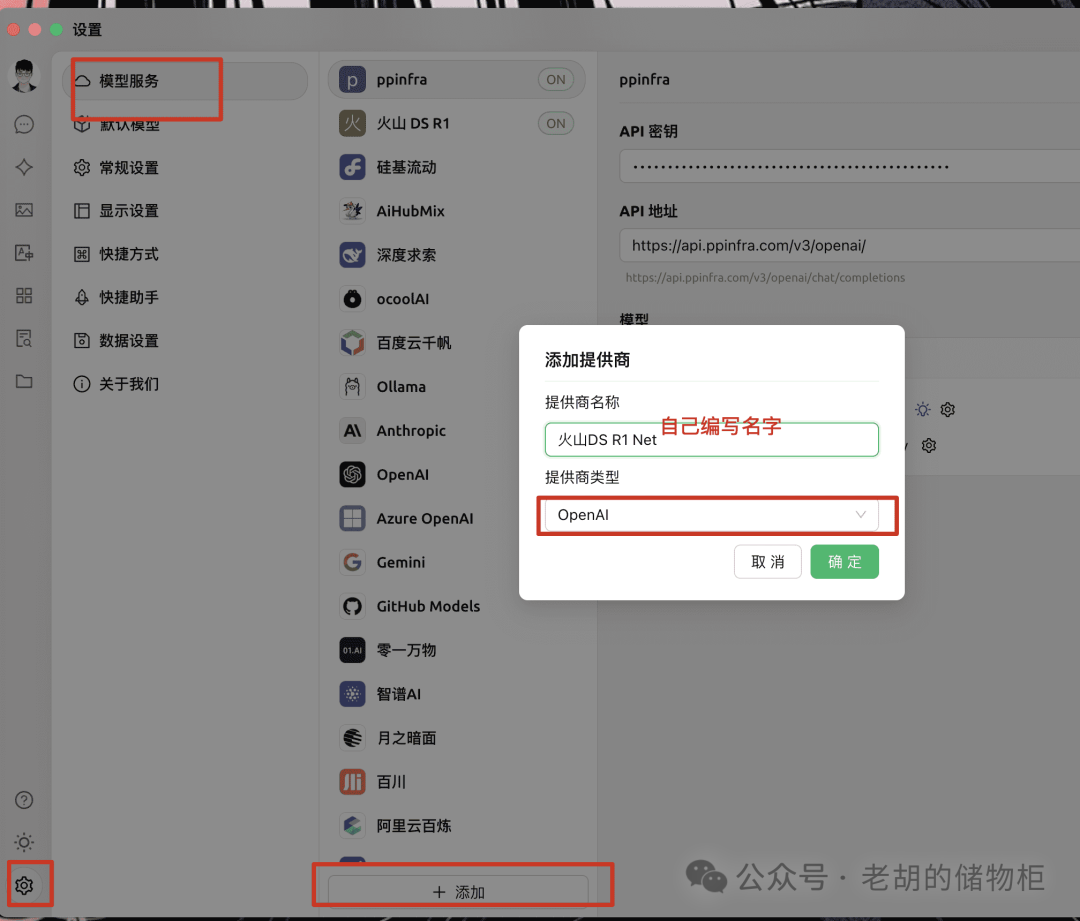Click the upper model settings gear icon
1080x921 pixels.
pyautogui.click(x=948, y=410)
